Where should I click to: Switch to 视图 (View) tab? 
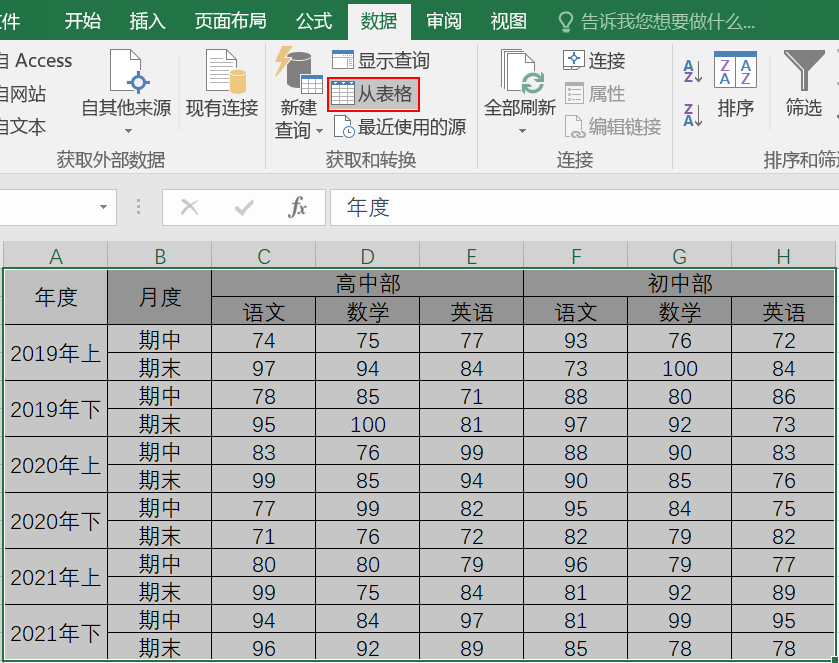point(508,21)
